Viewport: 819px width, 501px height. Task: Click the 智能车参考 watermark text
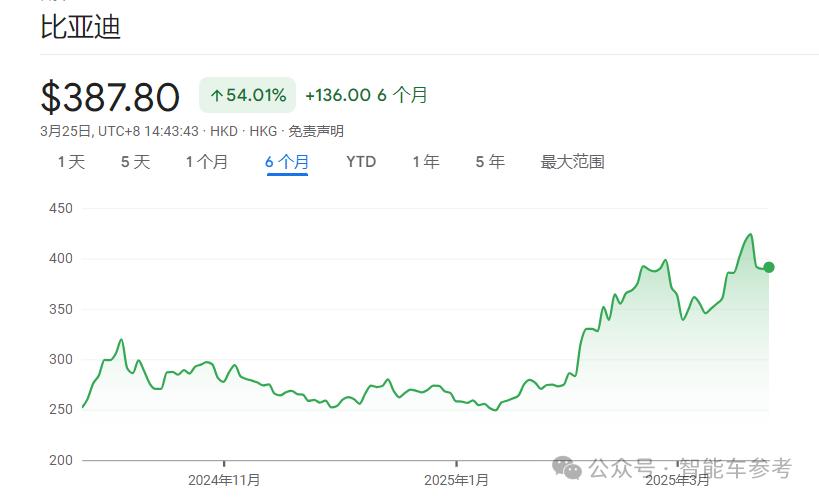tap(735, 467)
